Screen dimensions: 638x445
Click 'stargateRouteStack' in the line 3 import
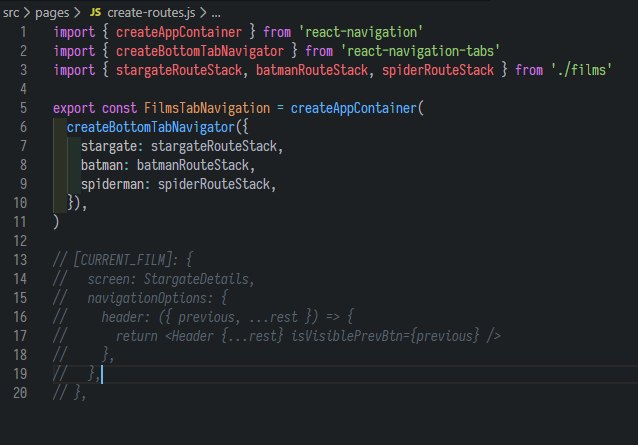179,70
